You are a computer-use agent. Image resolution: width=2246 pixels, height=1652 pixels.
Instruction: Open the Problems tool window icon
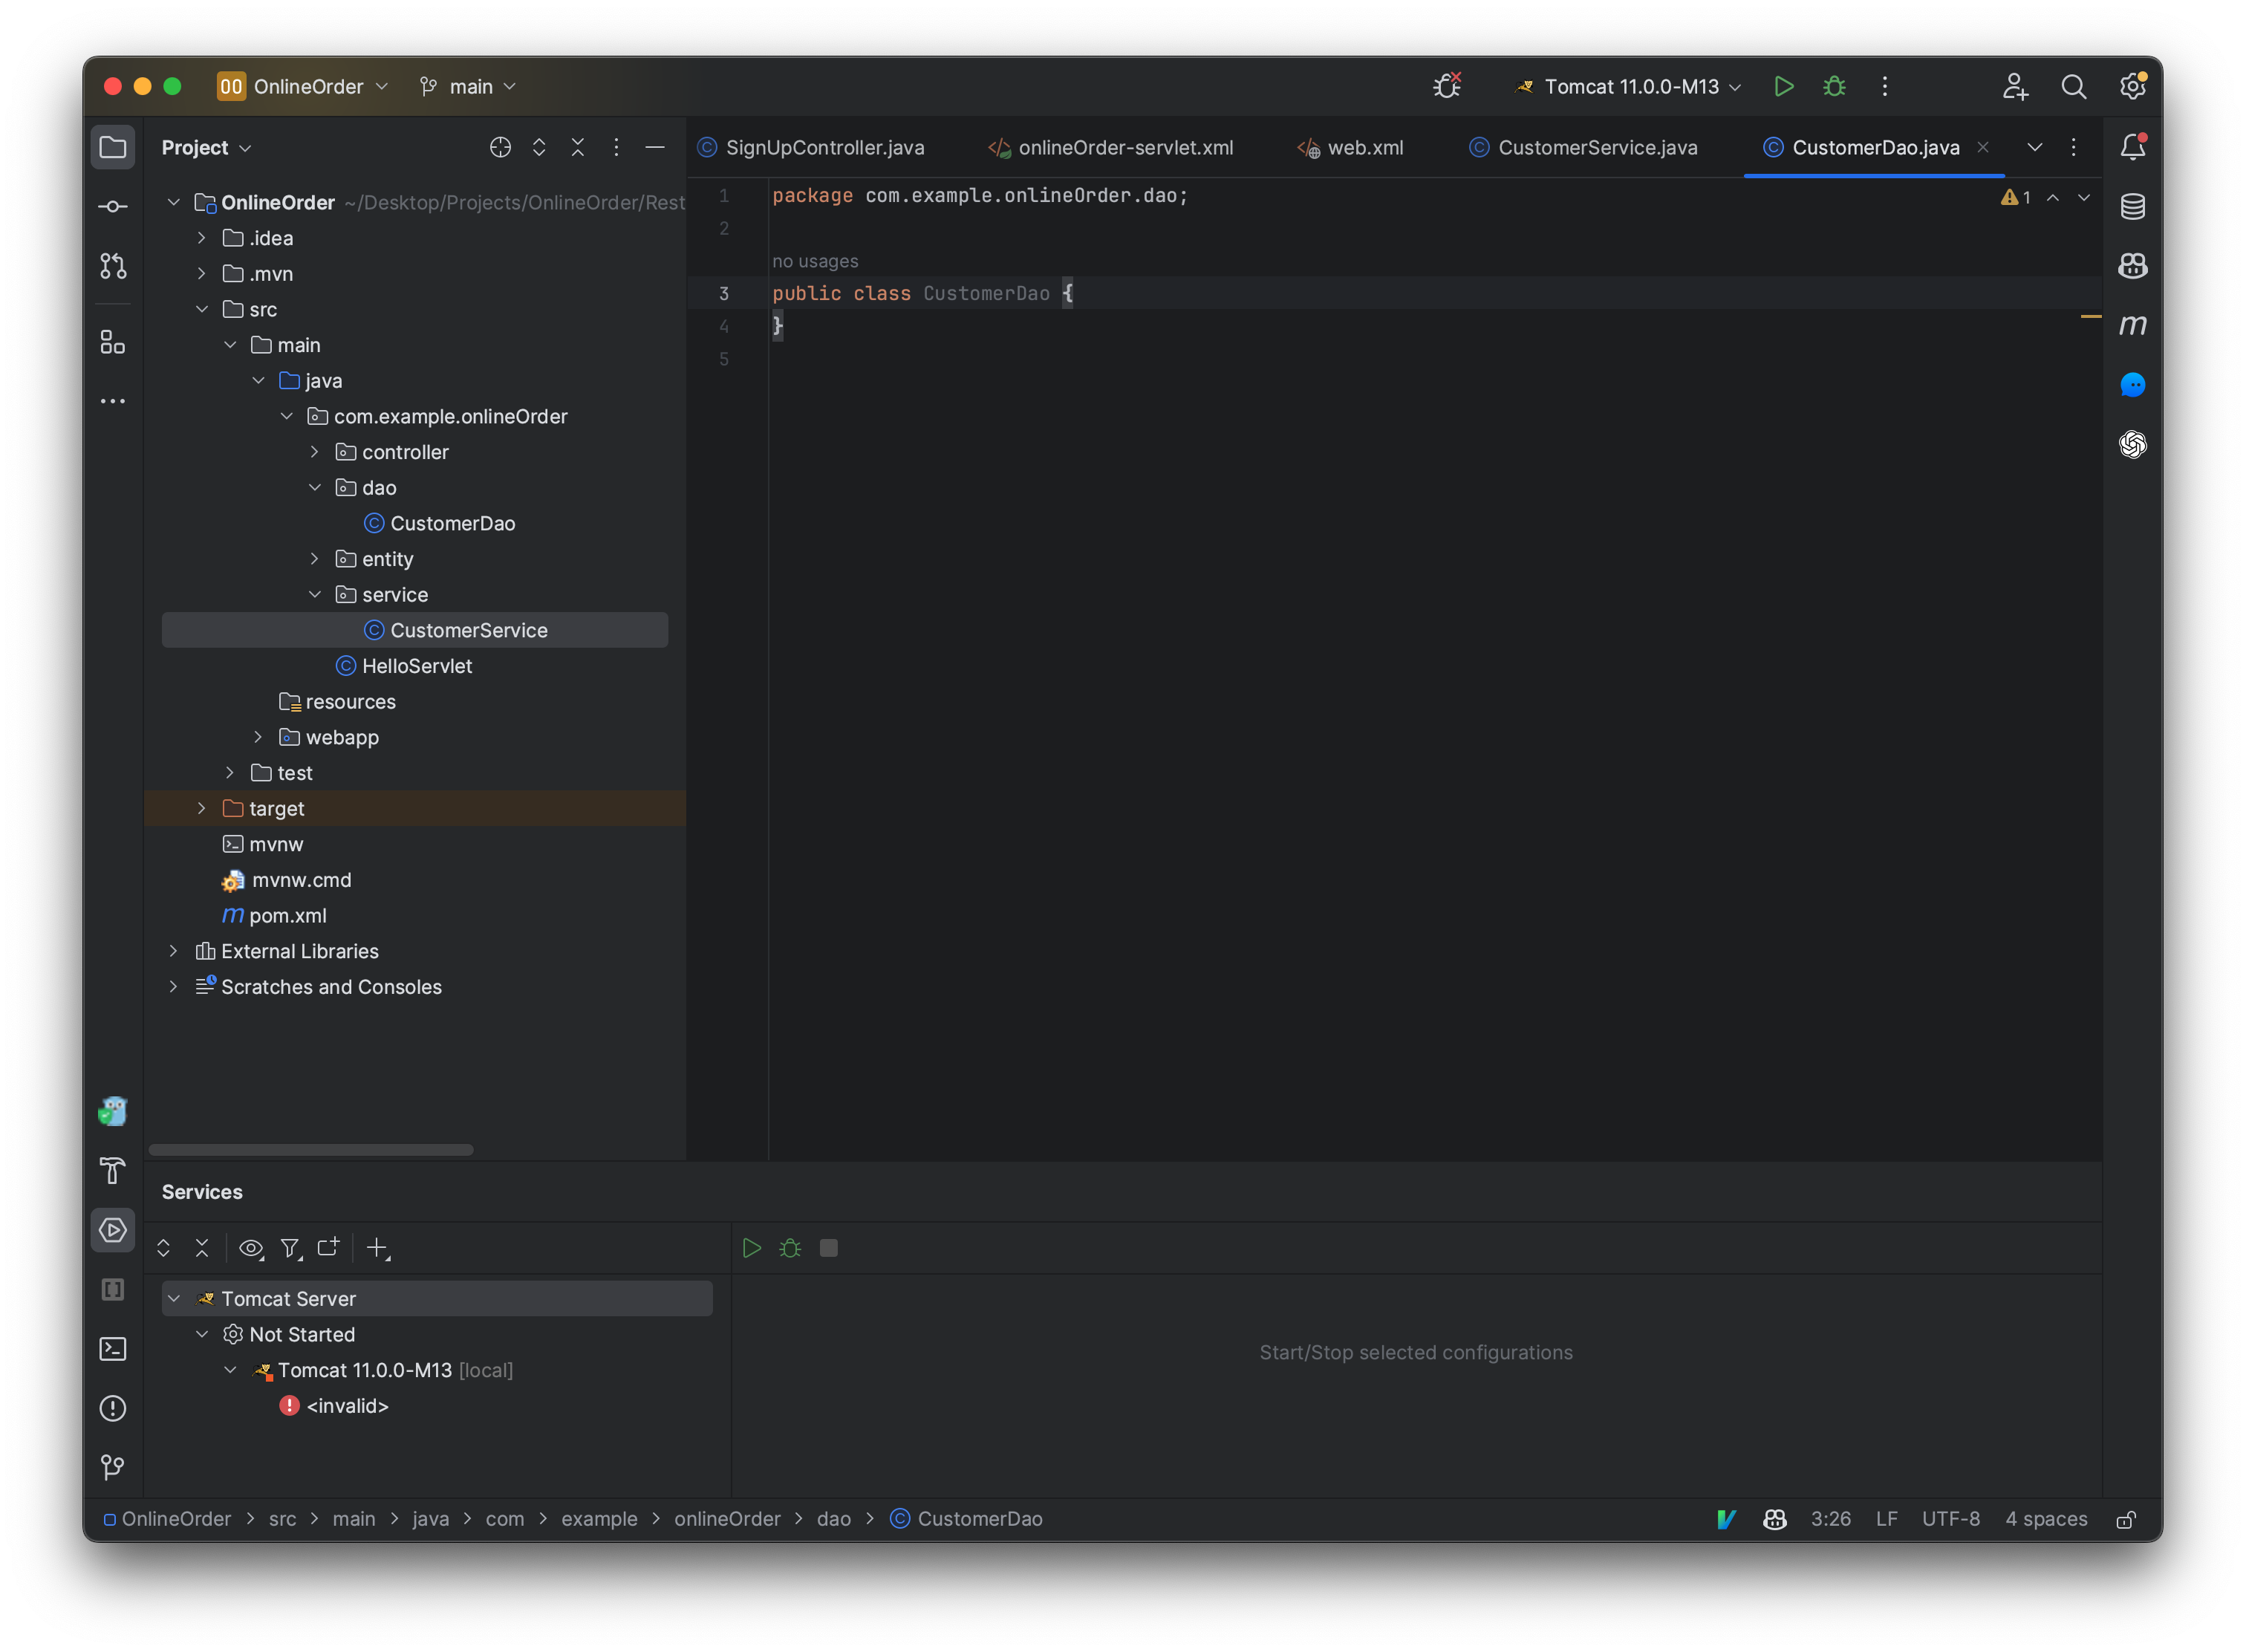tap(113, 1408)
